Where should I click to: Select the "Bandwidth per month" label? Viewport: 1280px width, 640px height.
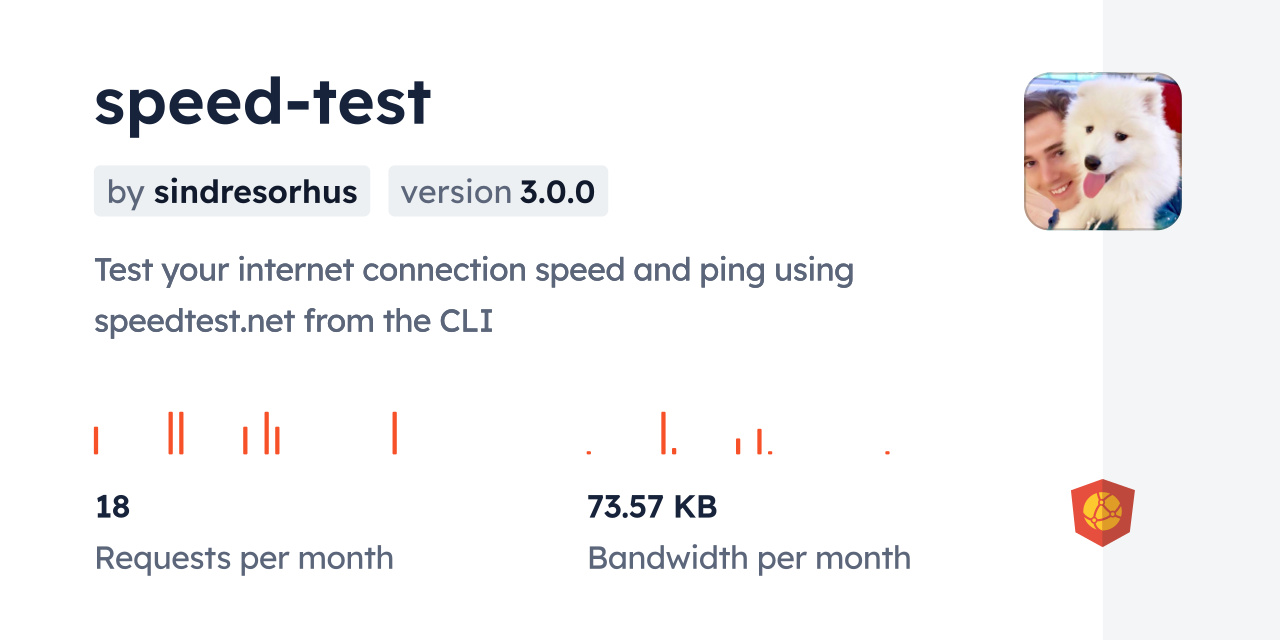click(x=749, y=558)
